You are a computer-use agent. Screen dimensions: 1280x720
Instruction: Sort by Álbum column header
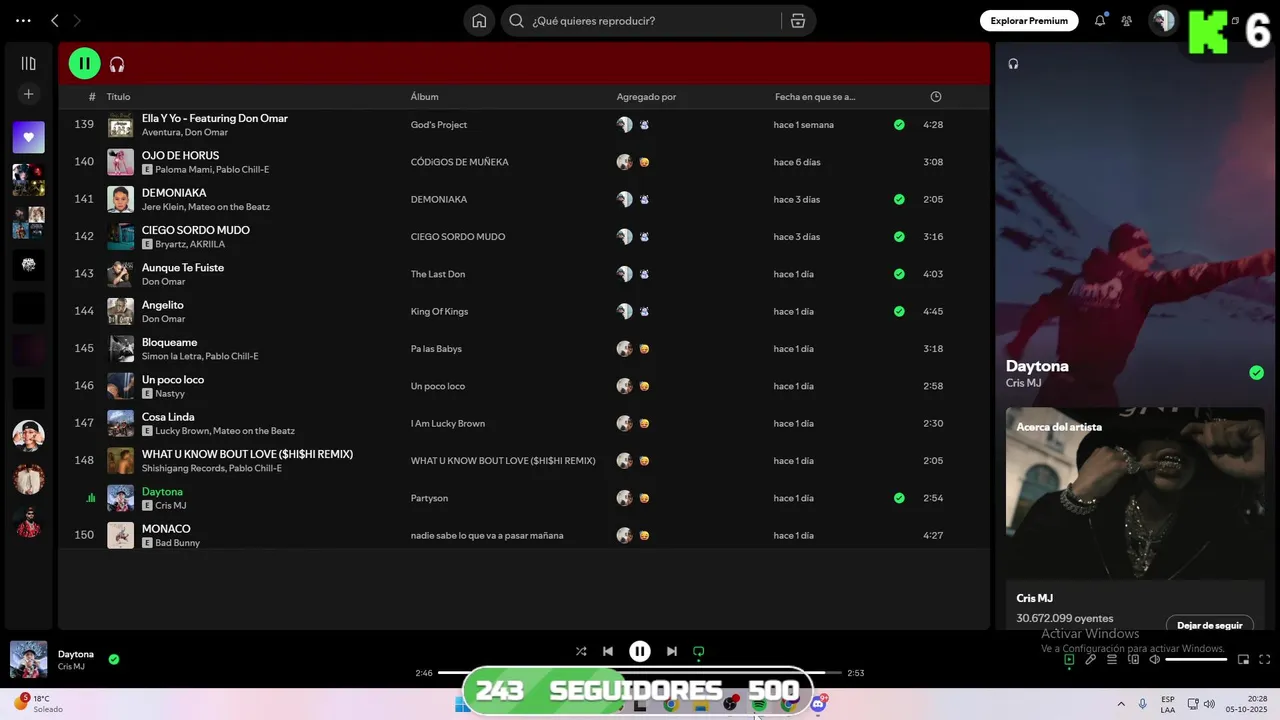click(424, 97)
